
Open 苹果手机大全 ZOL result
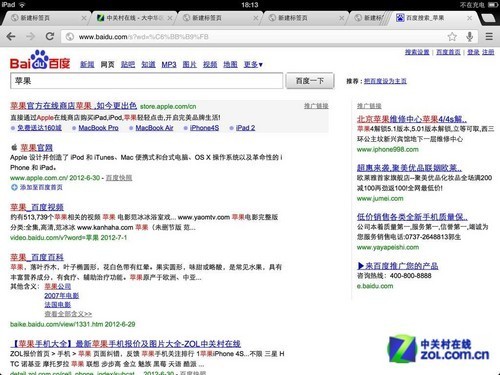125,344
